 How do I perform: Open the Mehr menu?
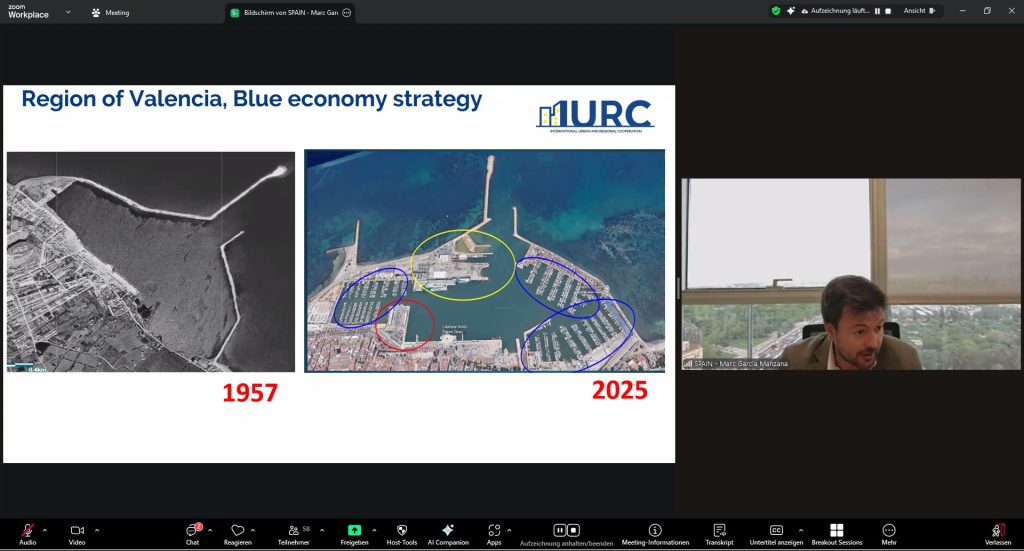[x=889, y=530]
